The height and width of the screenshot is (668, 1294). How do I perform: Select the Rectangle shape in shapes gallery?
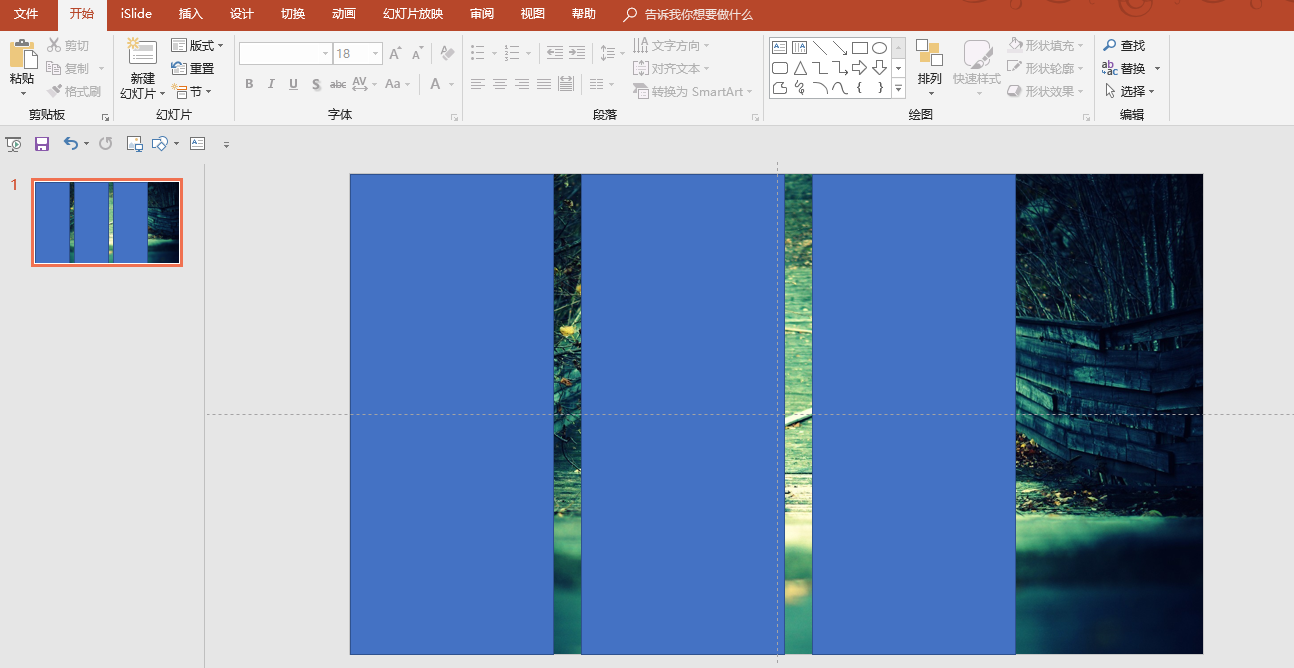859,47
